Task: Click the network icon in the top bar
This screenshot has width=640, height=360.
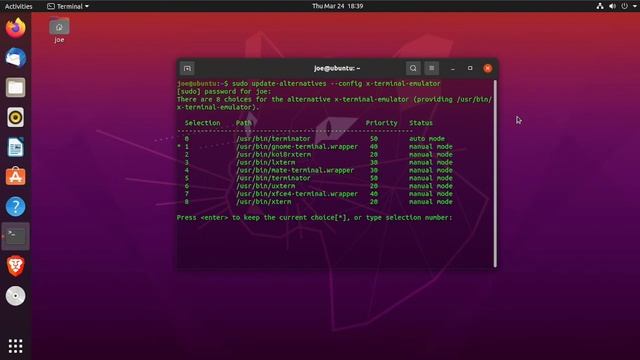Action: point(600,6)
